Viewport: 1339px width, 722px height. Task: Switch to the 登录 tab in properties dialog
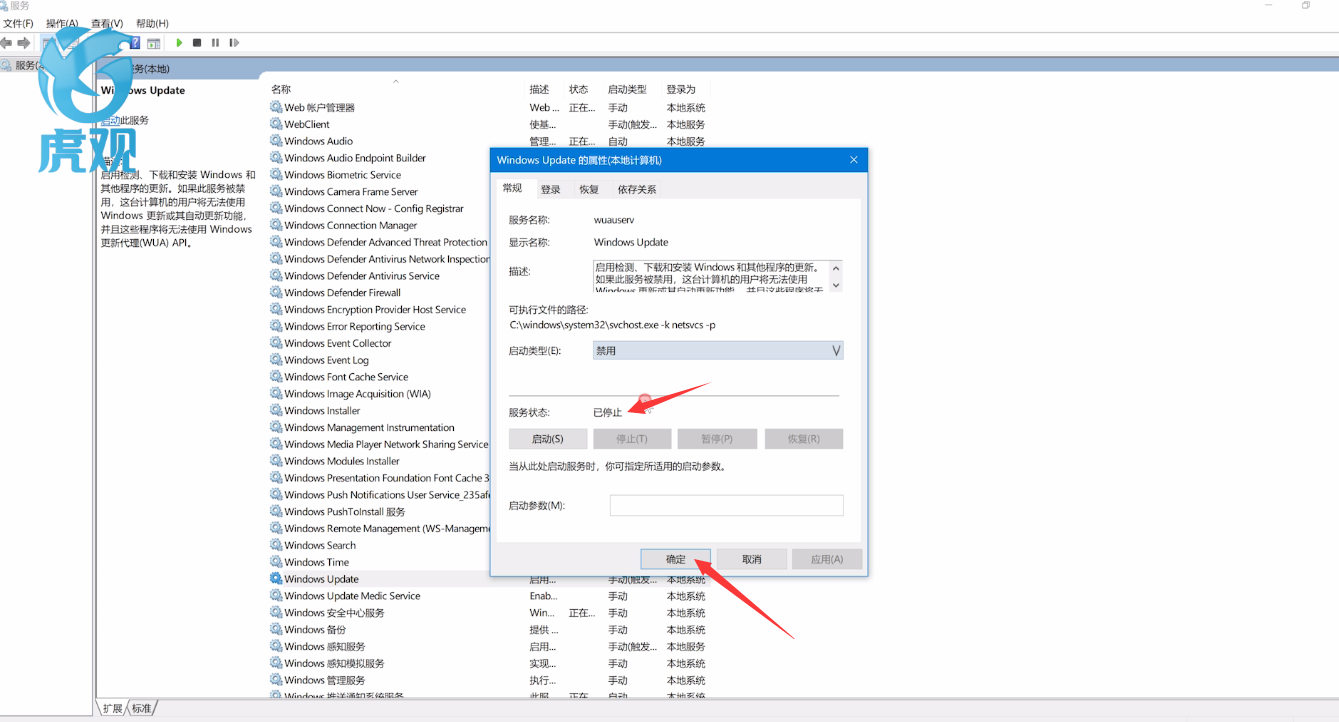pos(551,189)
